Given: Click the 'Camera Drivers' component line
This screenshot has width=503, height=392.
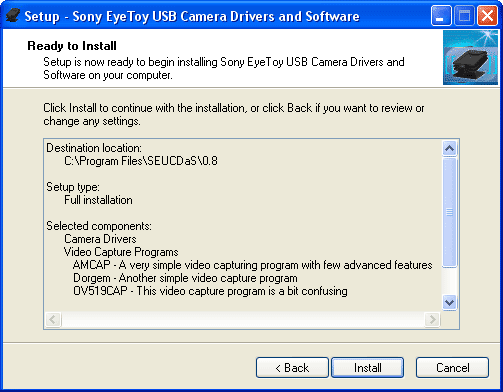Looking at the screenshot, I should tap(100, 239).
